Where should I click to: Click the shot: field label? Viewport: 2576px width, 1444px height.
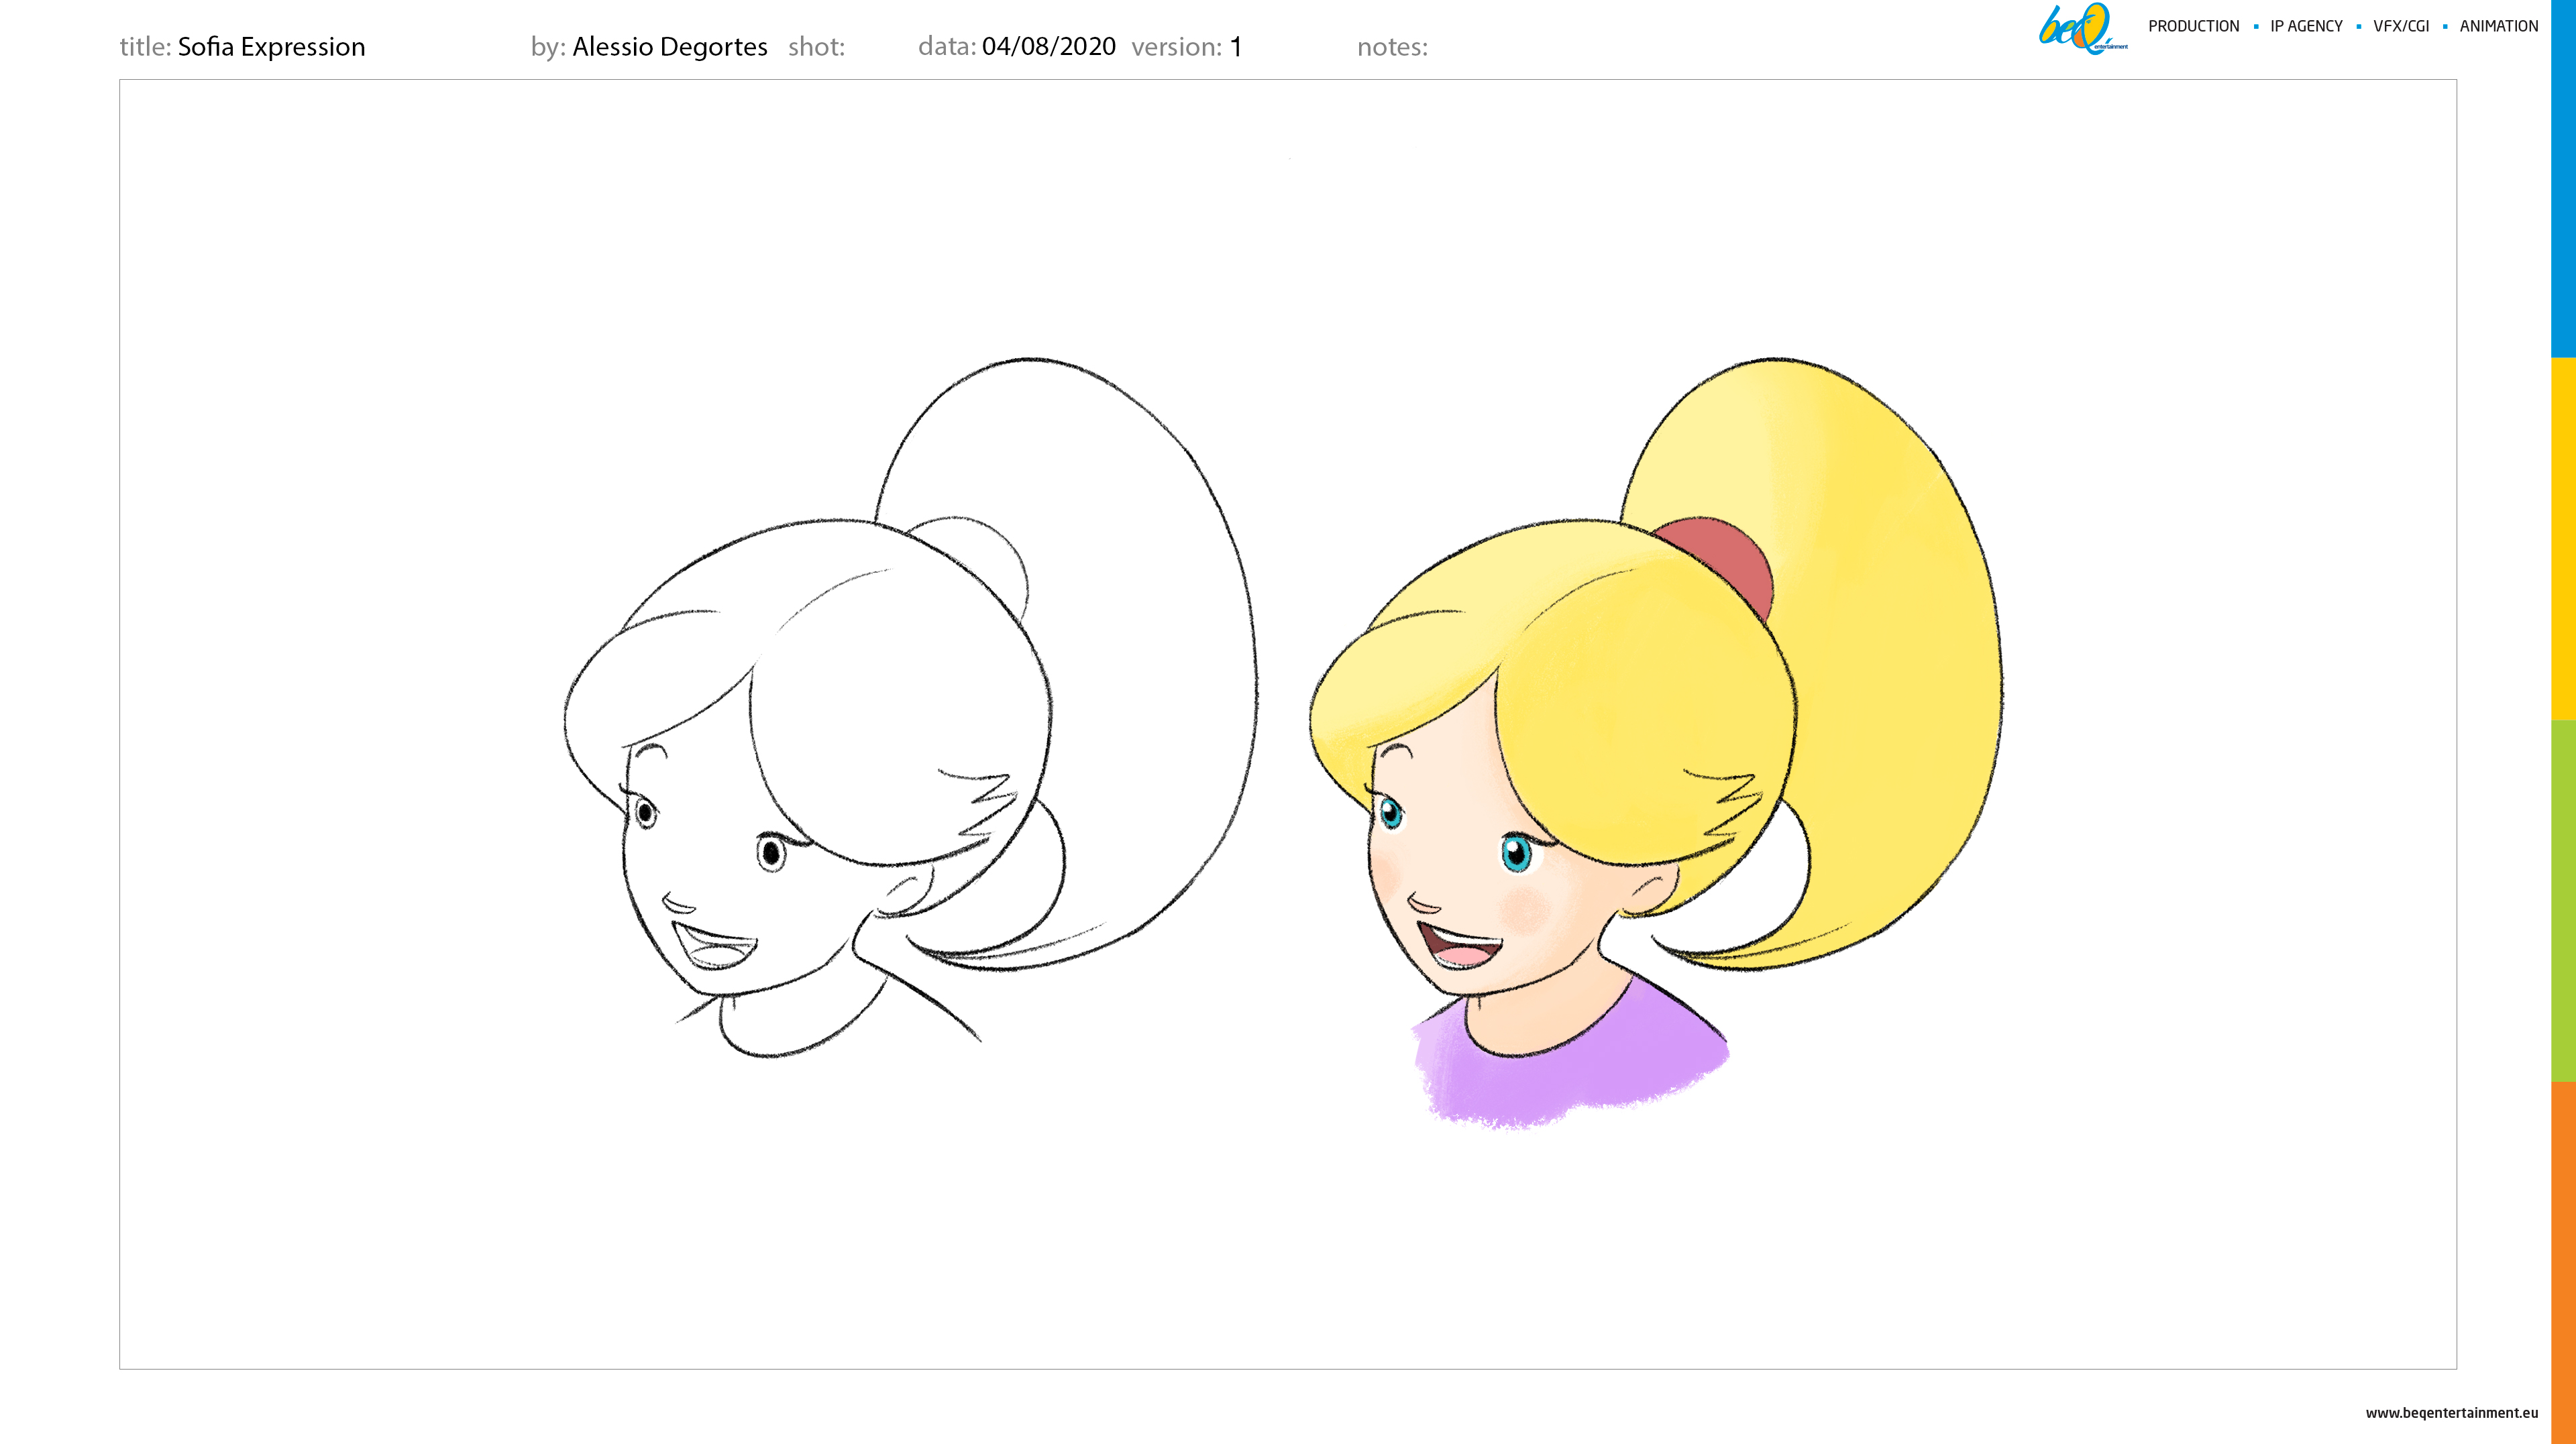[x=816, y=47]
